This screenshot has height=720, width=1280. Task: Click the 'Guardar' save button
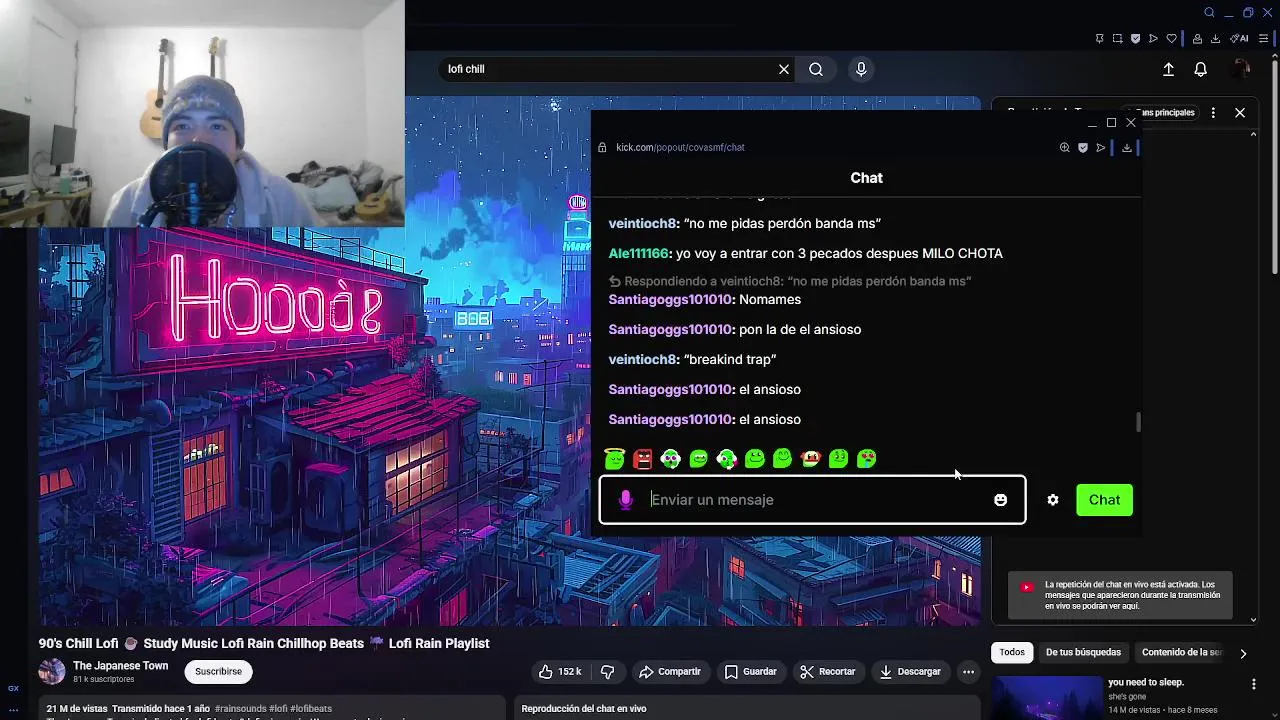(x=750, y=672)
